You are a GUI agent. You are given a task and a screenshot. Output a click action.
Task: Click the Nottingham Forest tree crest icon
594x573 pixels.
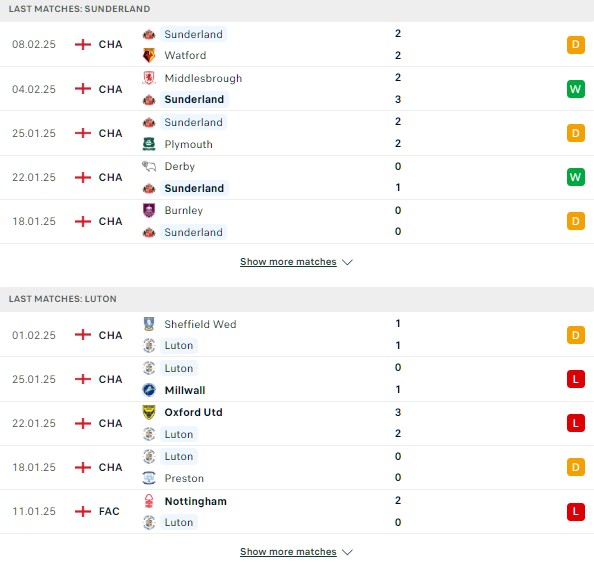coord(149,501)
